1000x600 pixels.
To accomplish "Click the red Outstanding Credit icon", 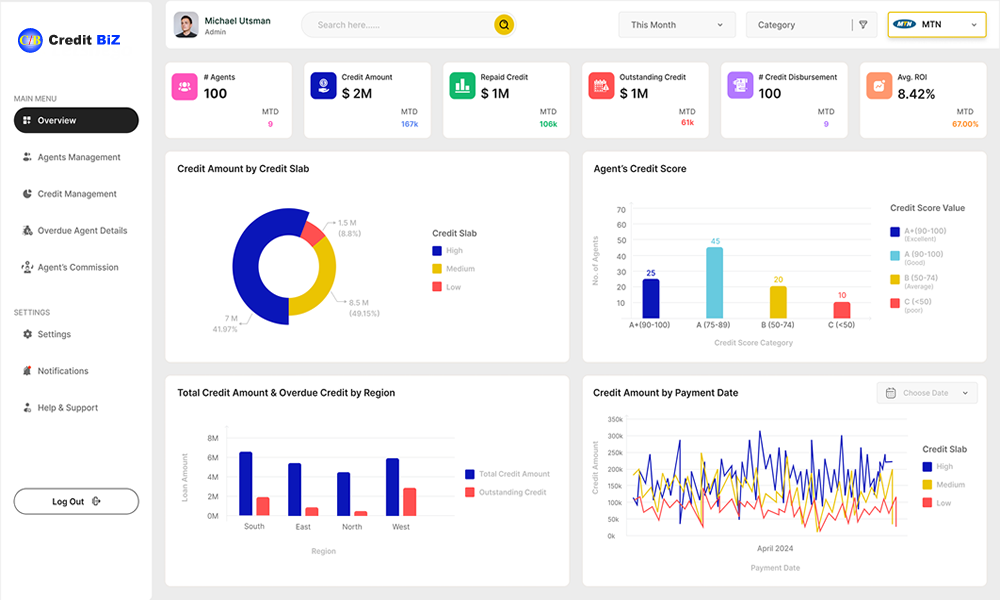I will point(600,86).
